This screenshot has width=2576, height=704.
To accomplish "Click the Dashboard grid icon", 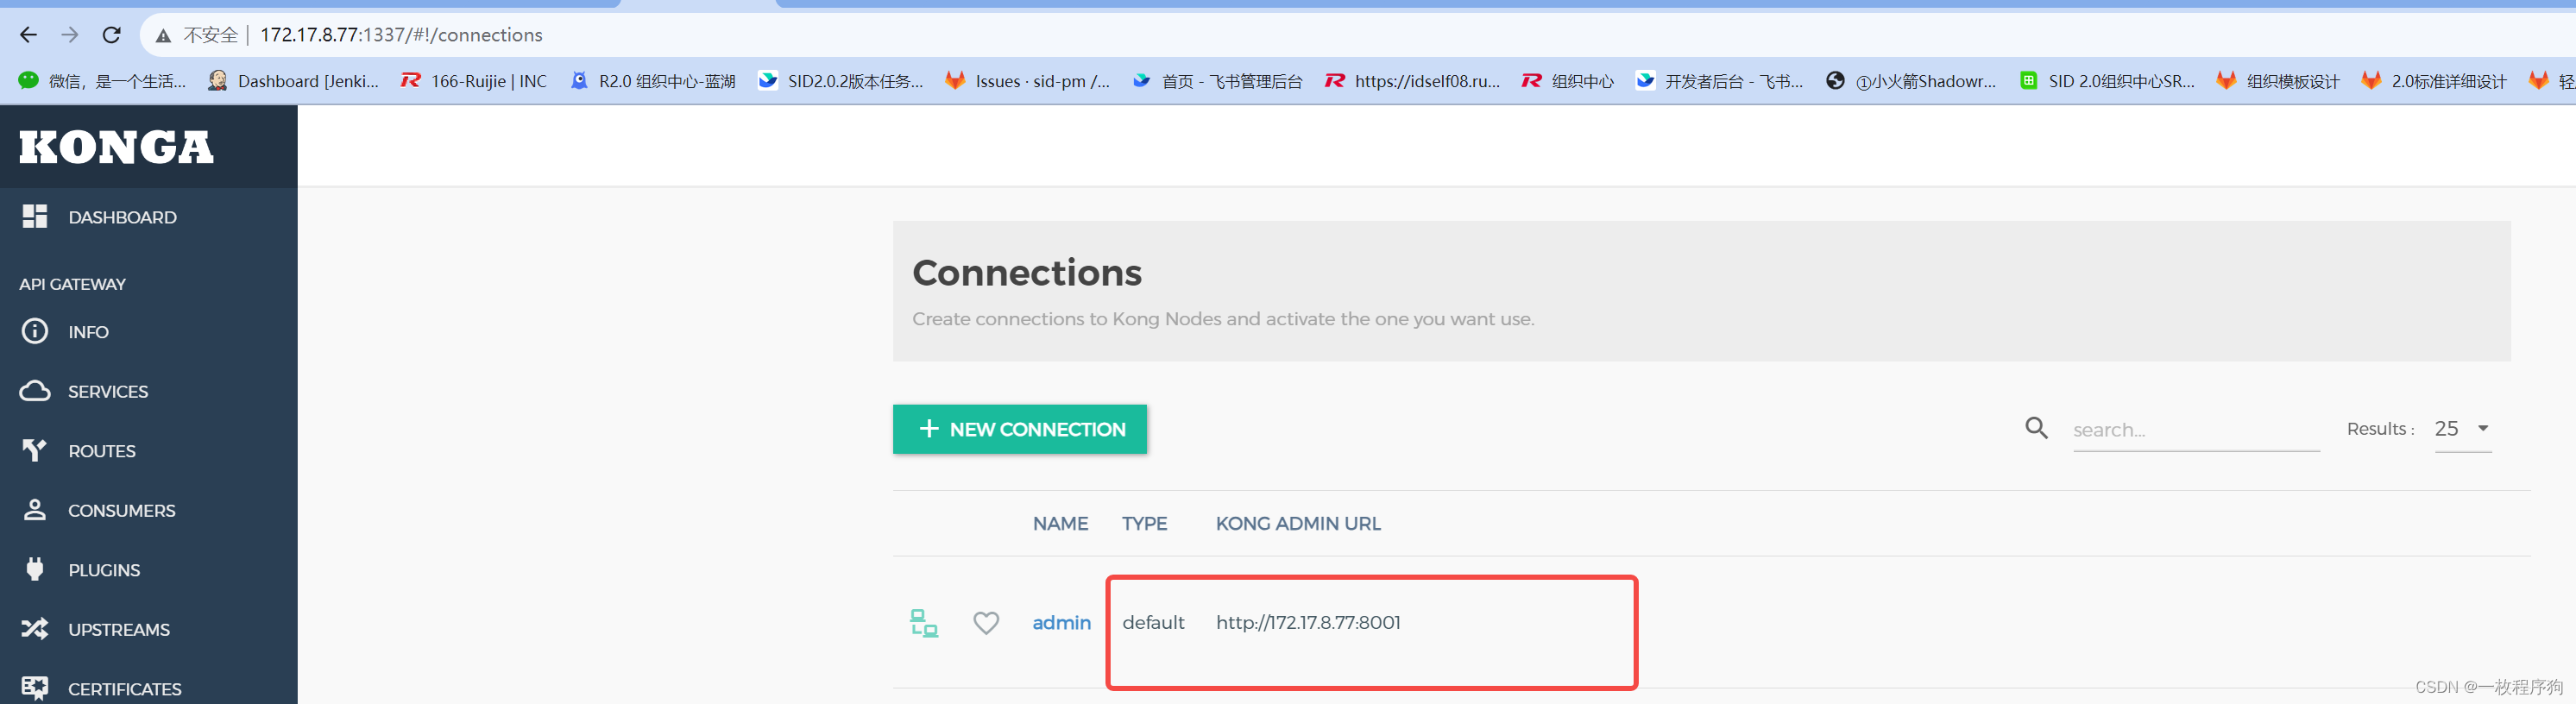I will pyautogui.click(x=35, y=217).
